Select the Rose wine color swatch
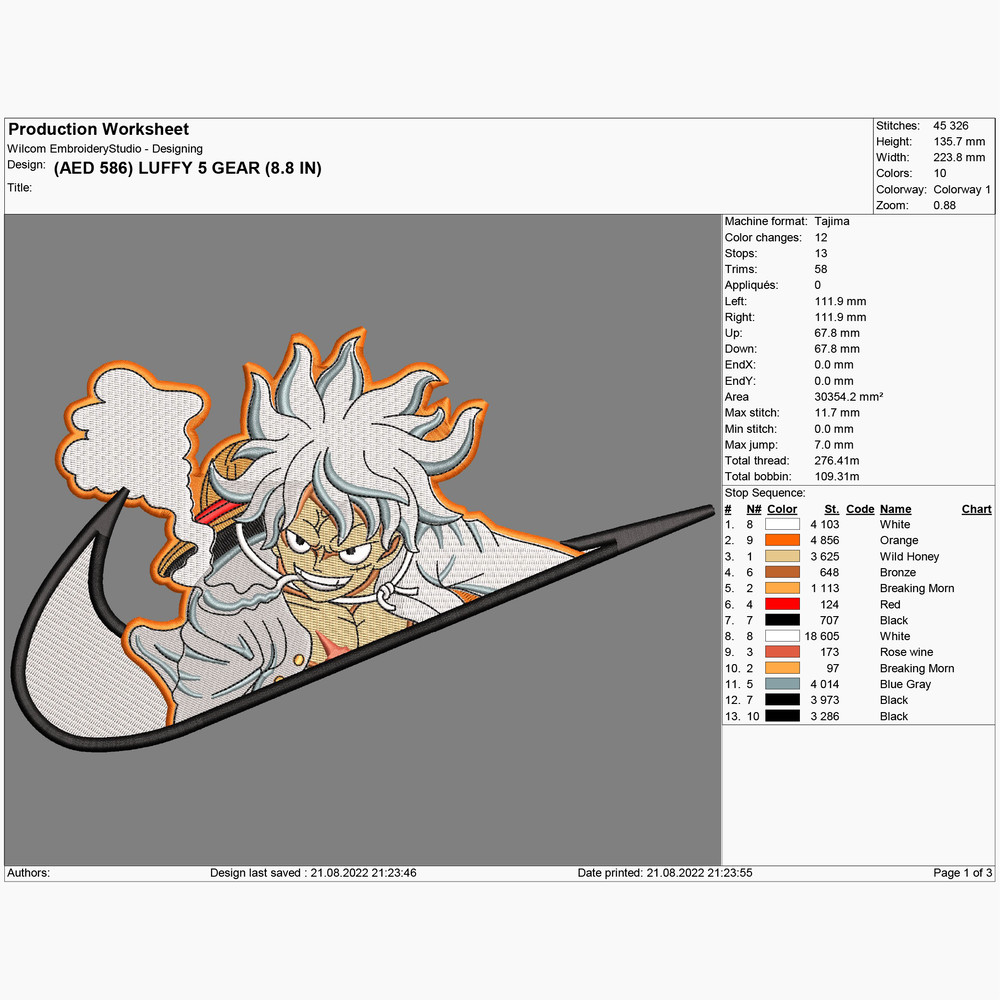This screenshot has width=1000, height=1000. click(x=782, y=652)
